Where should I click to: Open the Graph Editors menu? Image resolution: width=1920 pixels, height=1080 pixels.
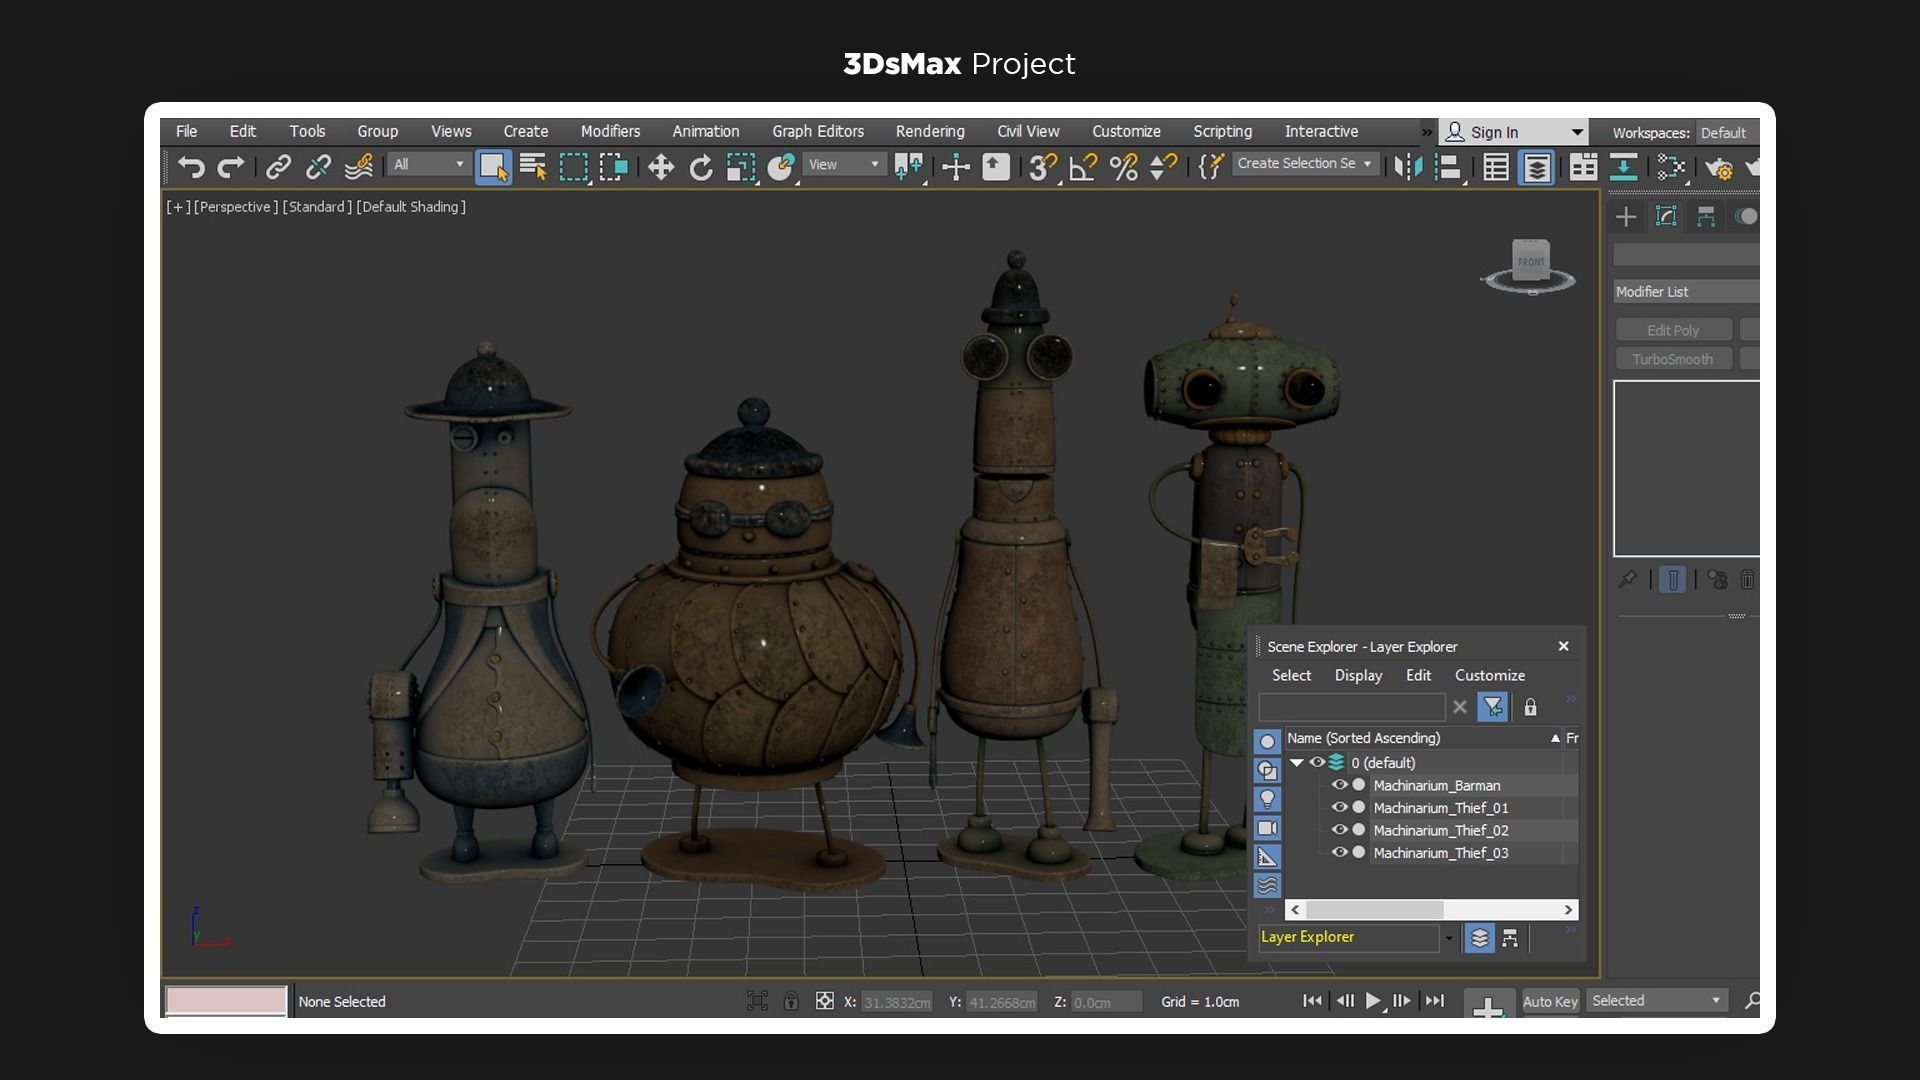pos(818,131)
